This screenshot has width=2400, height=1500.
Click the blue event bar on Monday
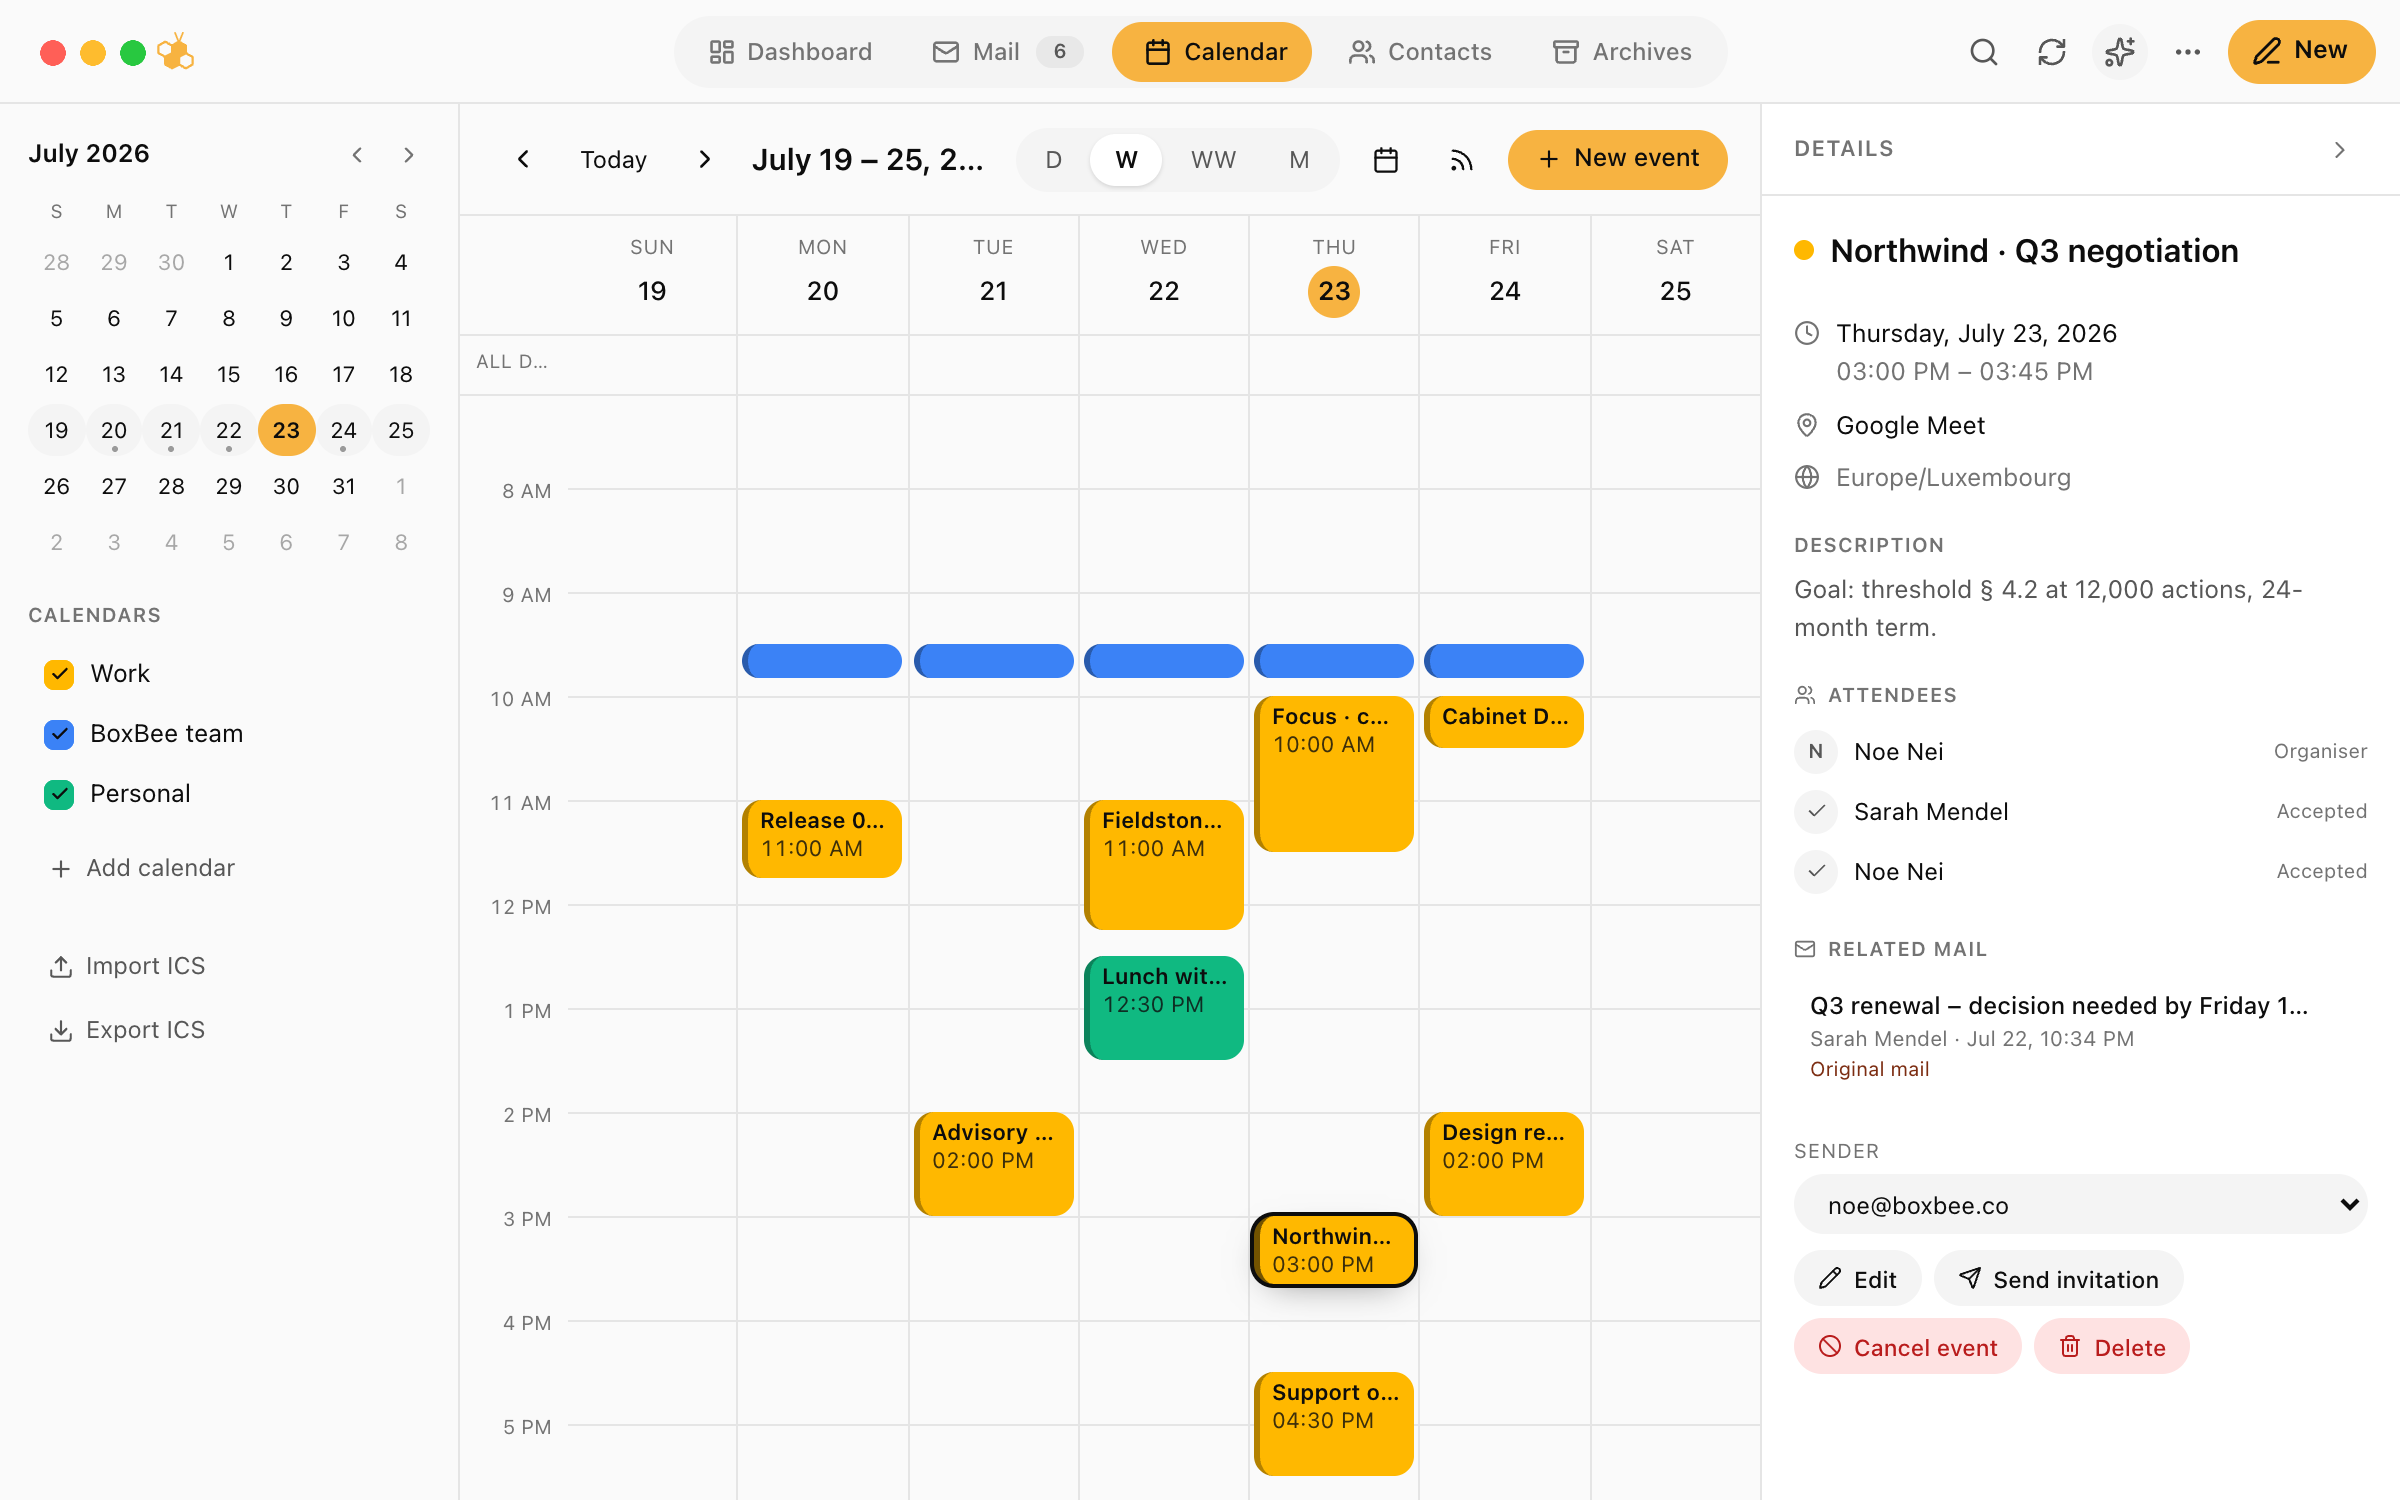pyautogui.click(x=822, y=661)
